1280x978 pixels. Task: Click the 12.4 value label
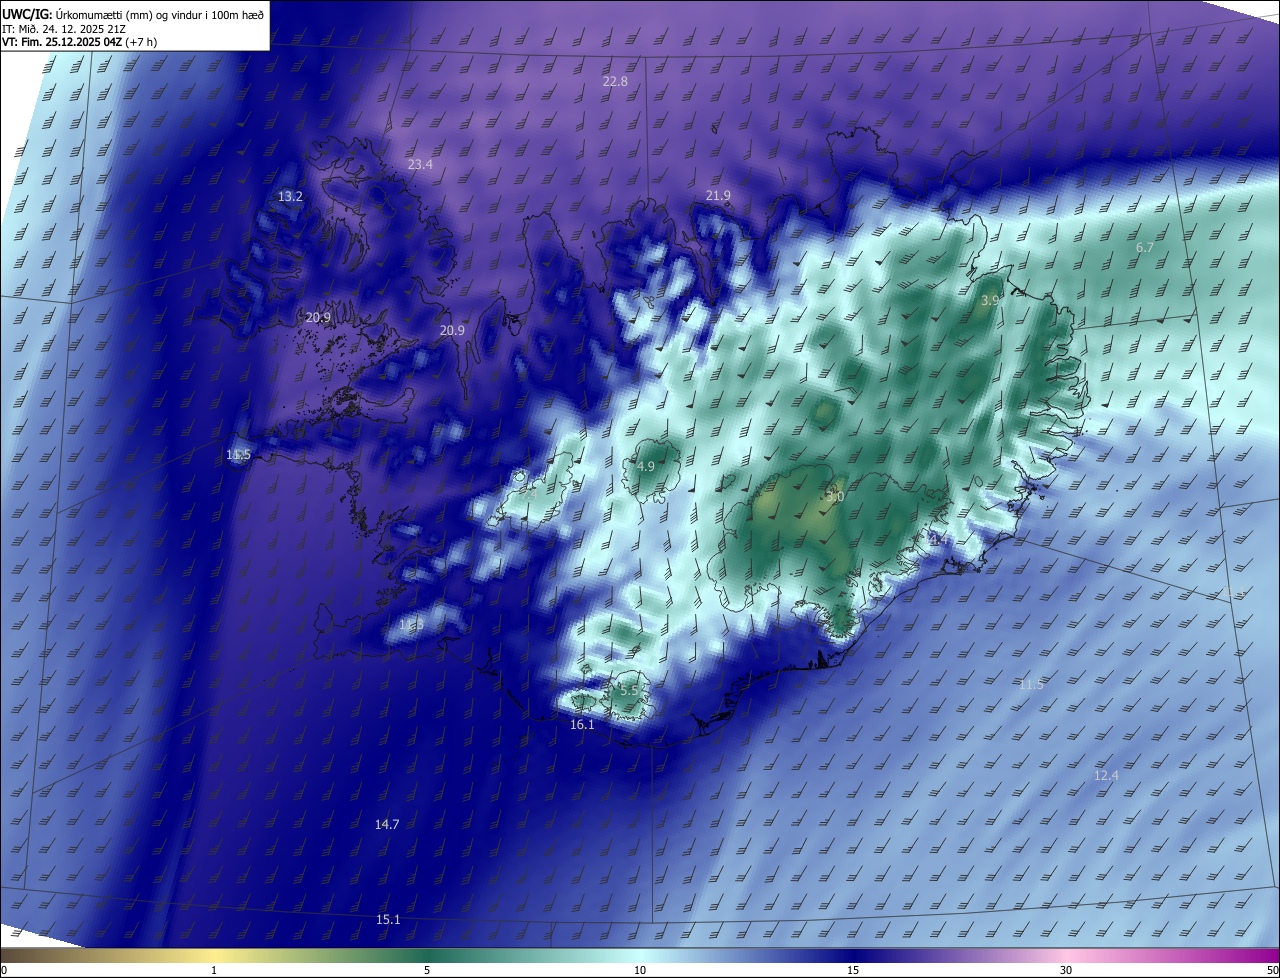[1106, 775]
